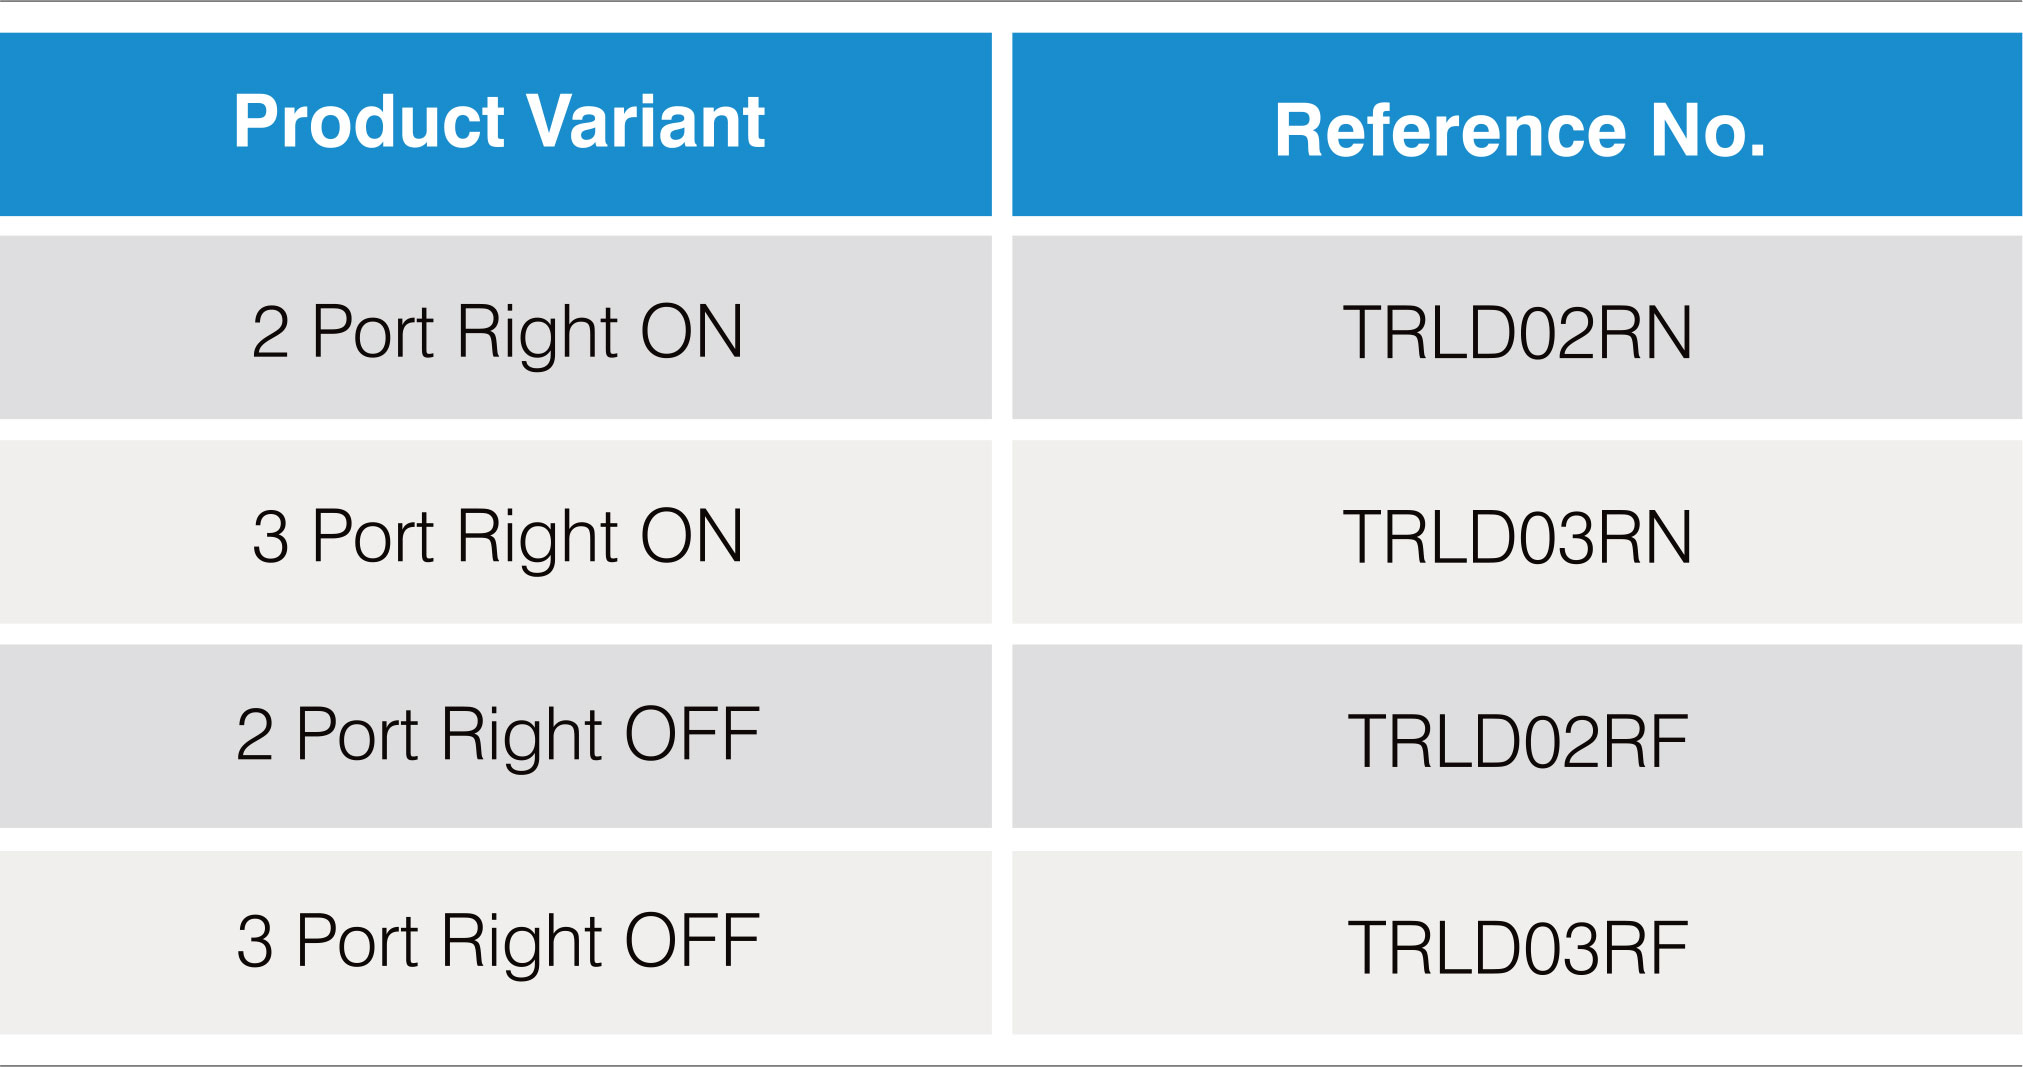Select the 3 Port Right OFF cell
The height and width of the screenshot is (1067, 2023).
coord(497,941)
